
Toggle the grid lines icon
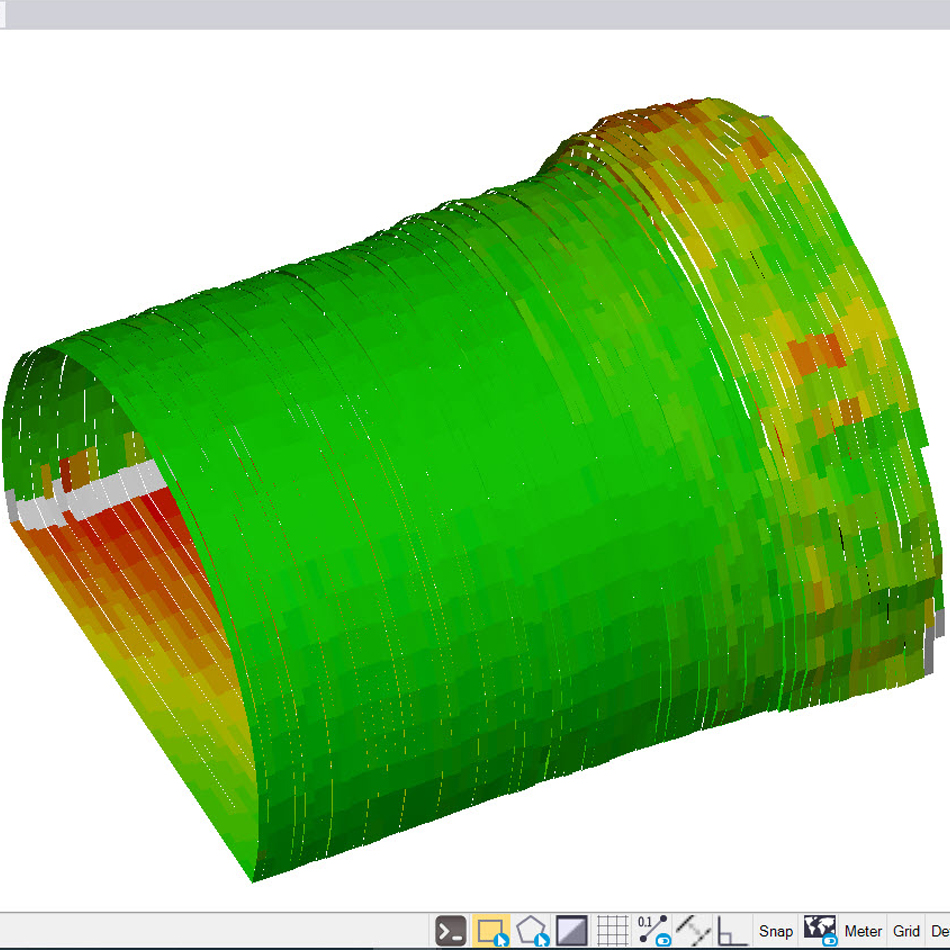pos(611,929)
